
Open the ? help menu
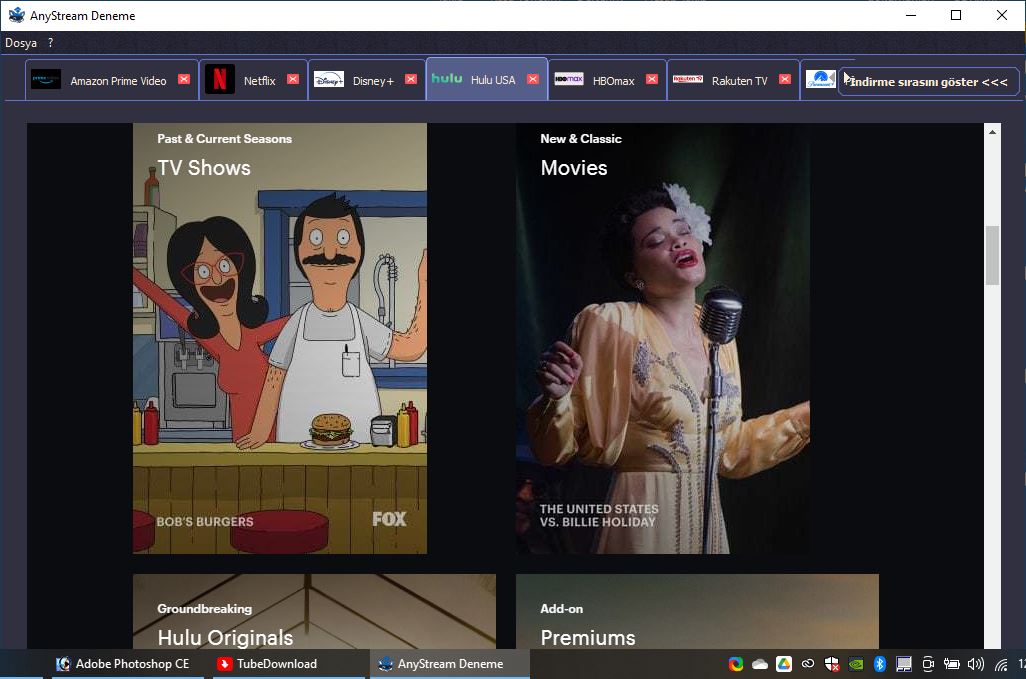pyautogui.click(x=50, y=43)
